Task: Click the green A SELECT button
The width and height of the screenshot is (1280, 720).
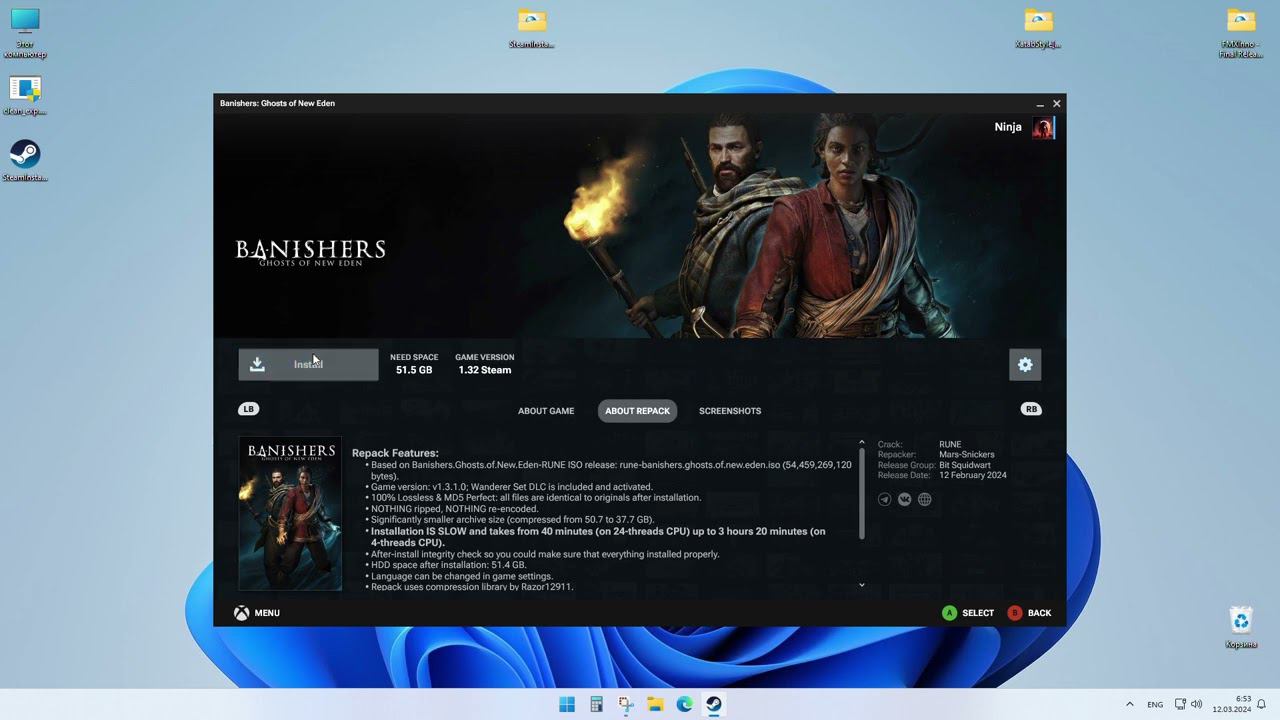Action: (x=968, y=613)
